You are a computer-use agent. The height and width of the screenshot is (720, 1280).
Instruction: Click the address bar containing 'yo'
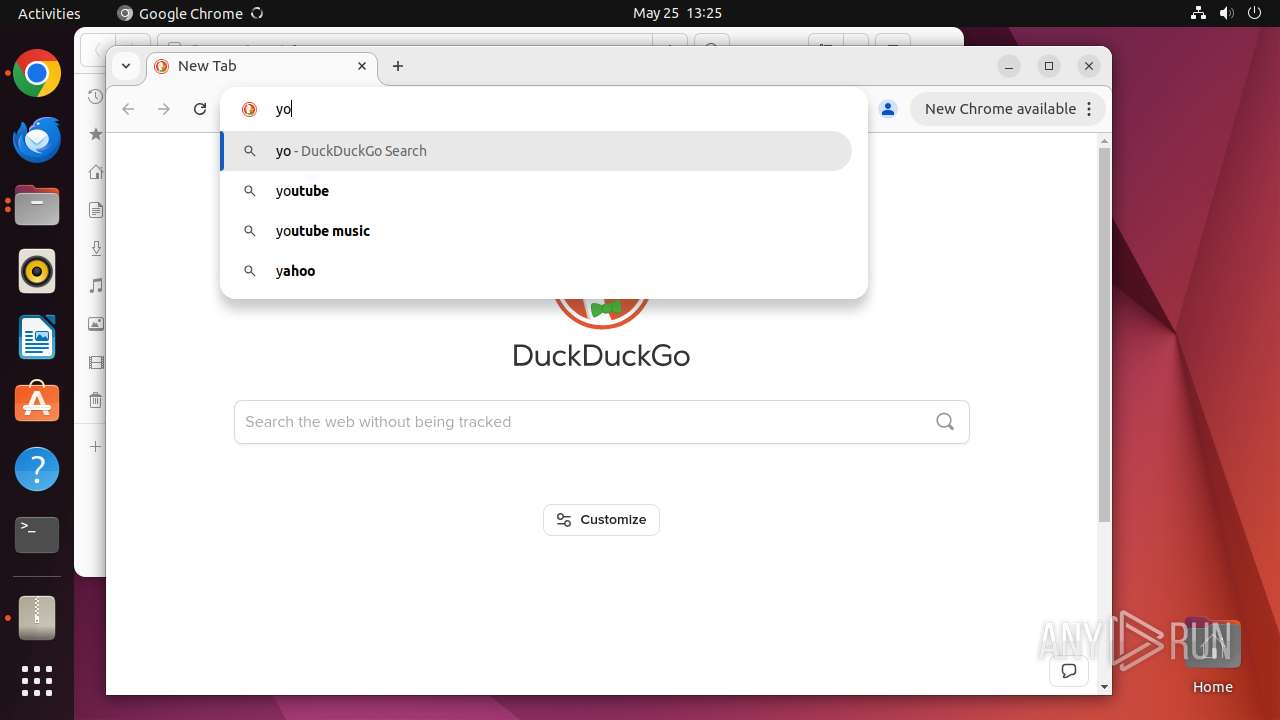click(x=543, y=109)
